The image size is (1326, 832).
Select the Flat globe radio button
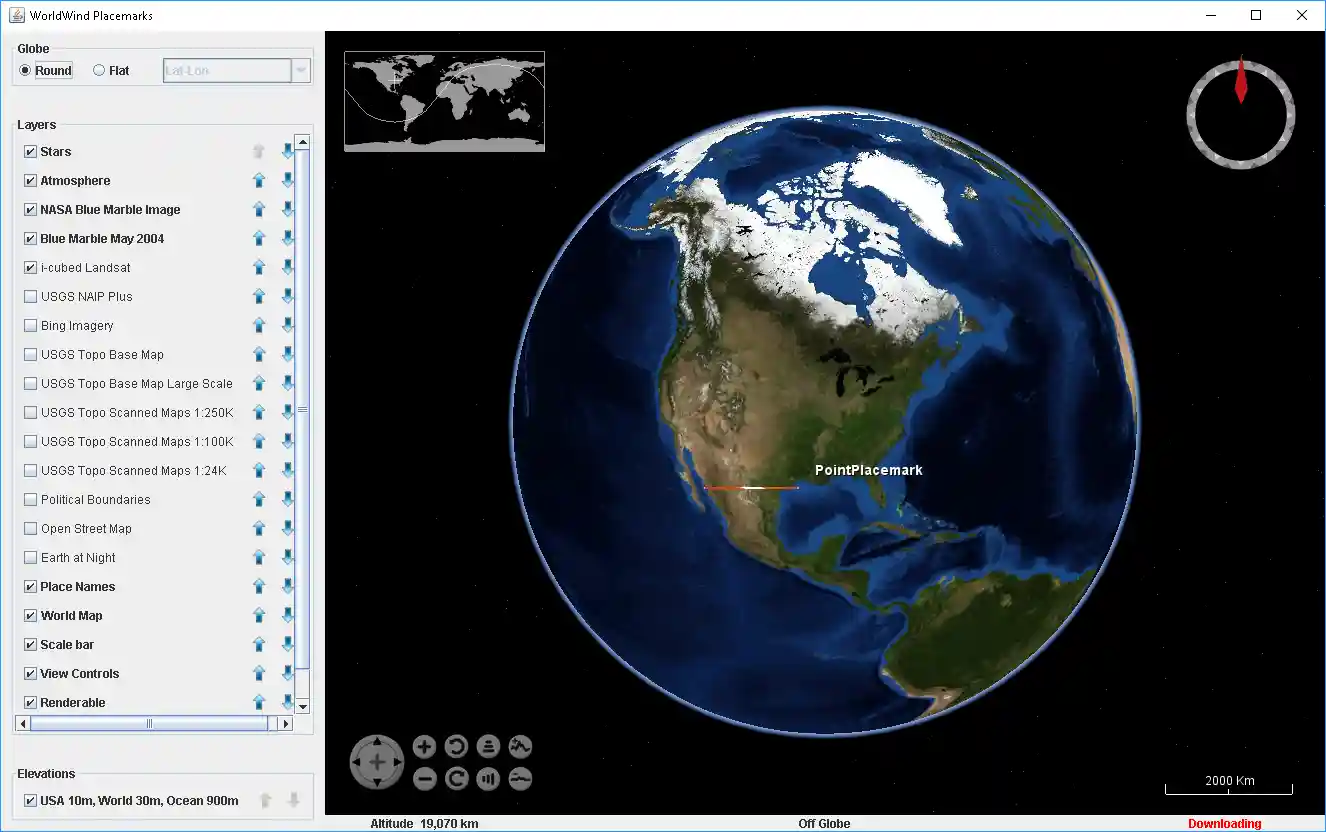tap(99, 71)
